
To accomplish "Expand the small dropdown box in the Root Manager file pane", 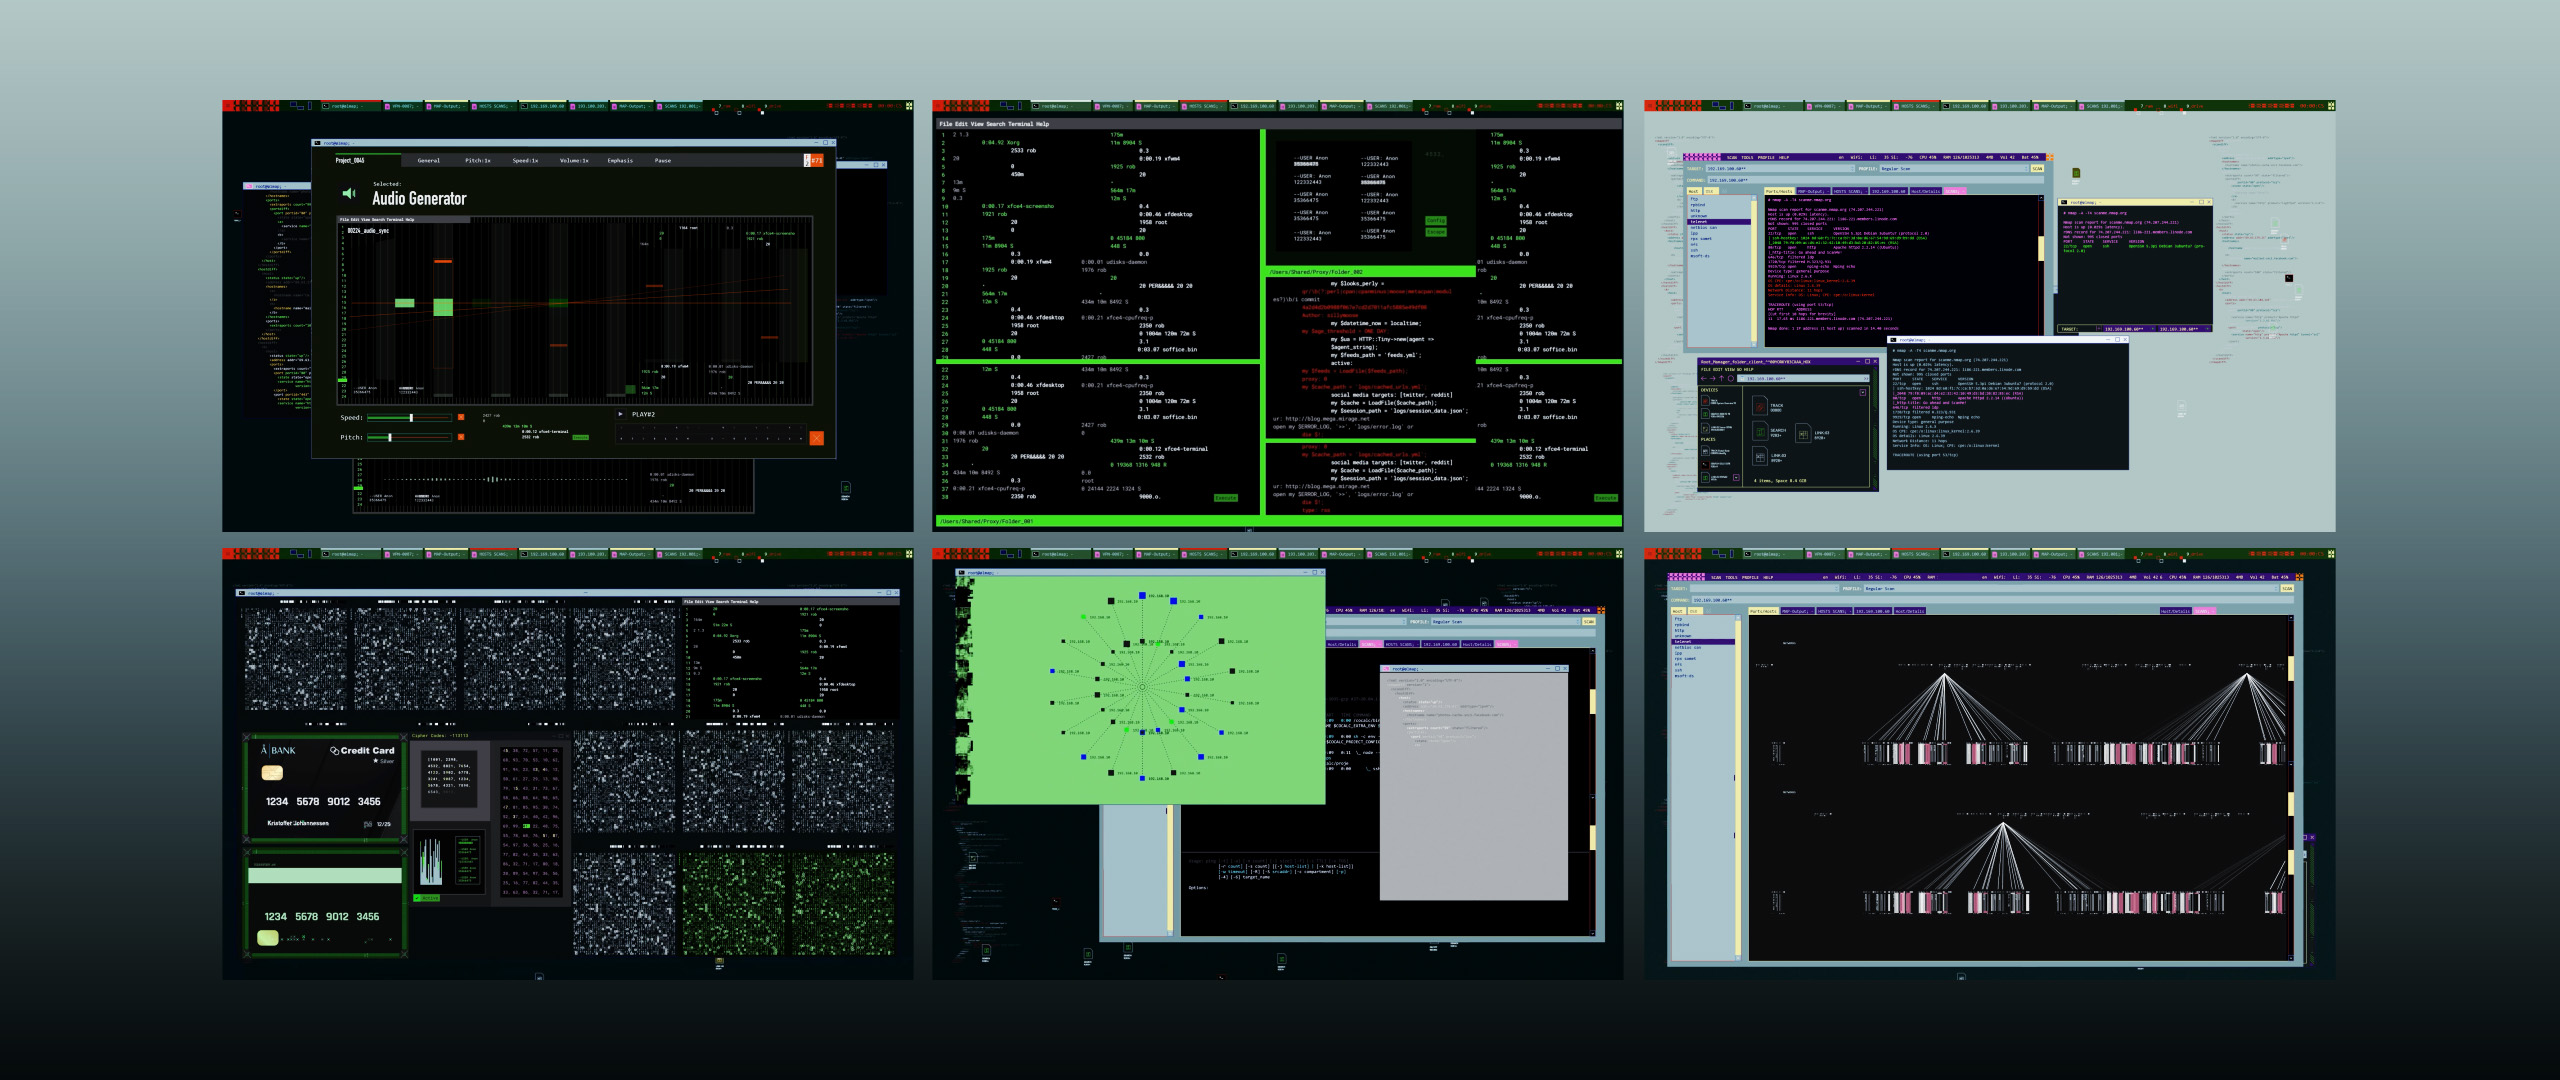I will coord(1863,392).
